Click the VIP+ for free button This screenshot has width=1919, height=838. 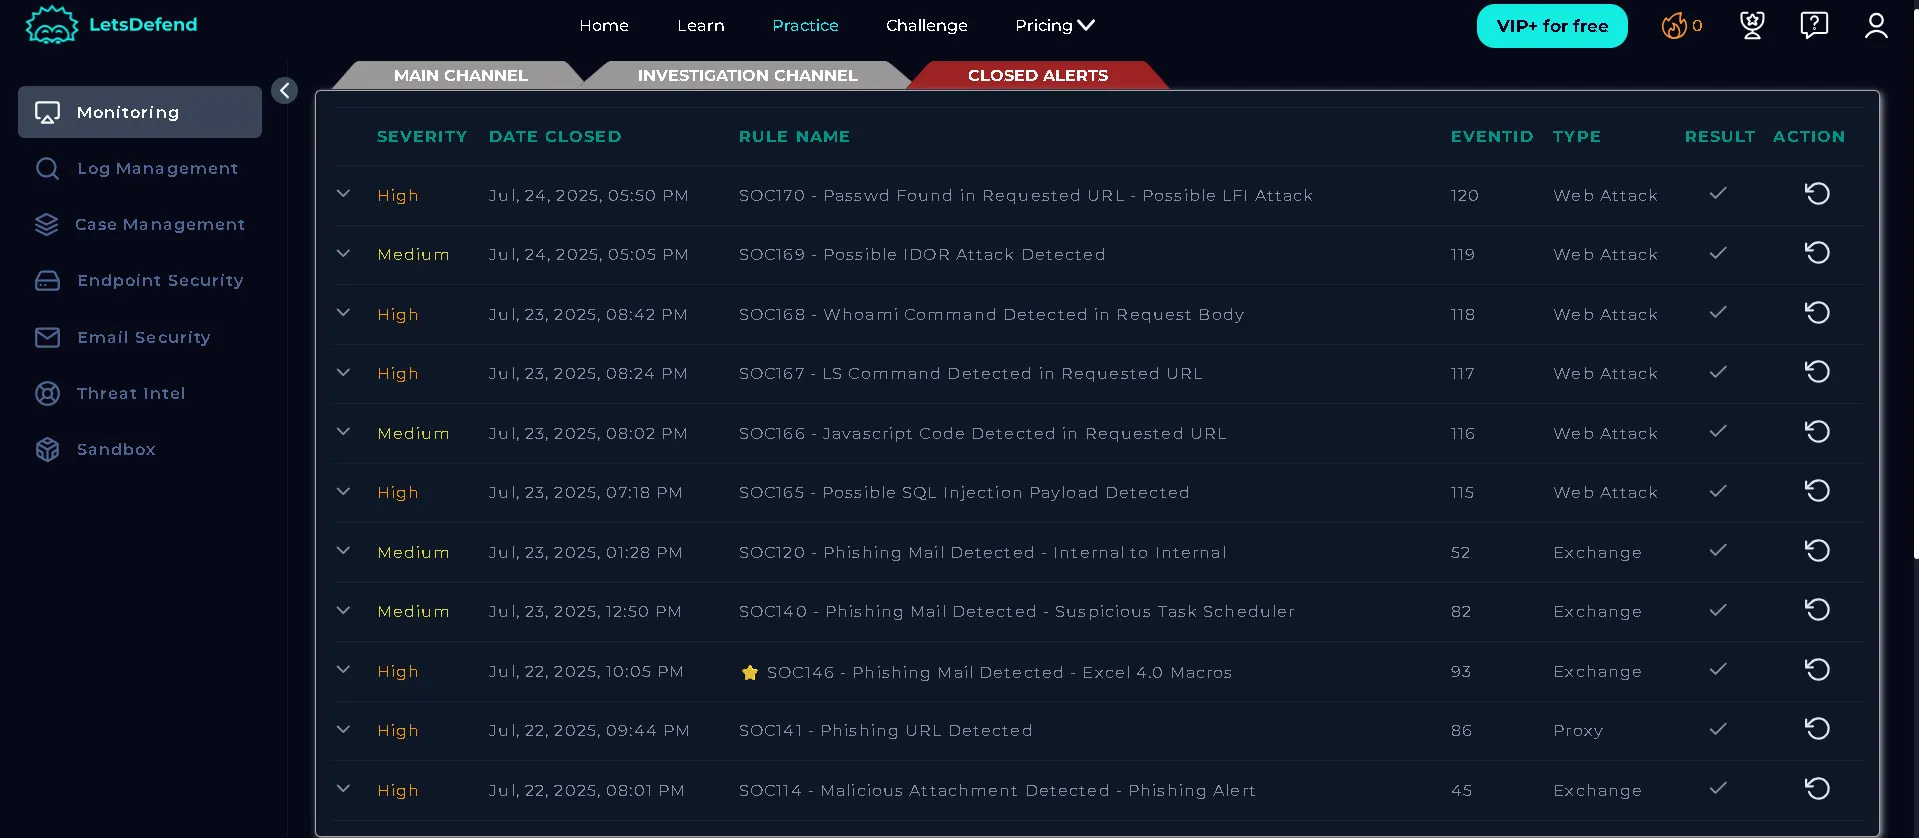[x=1552, y=26]
